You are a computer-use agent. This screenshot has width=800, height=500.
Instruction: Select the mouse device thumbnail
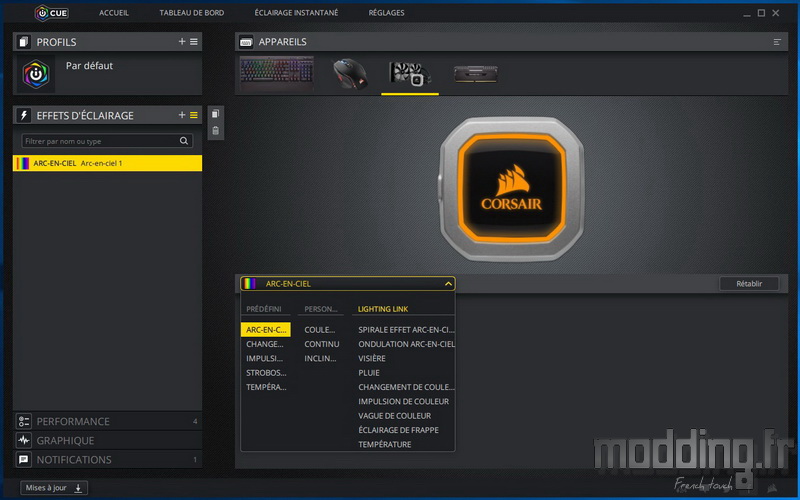coord(350,74)
